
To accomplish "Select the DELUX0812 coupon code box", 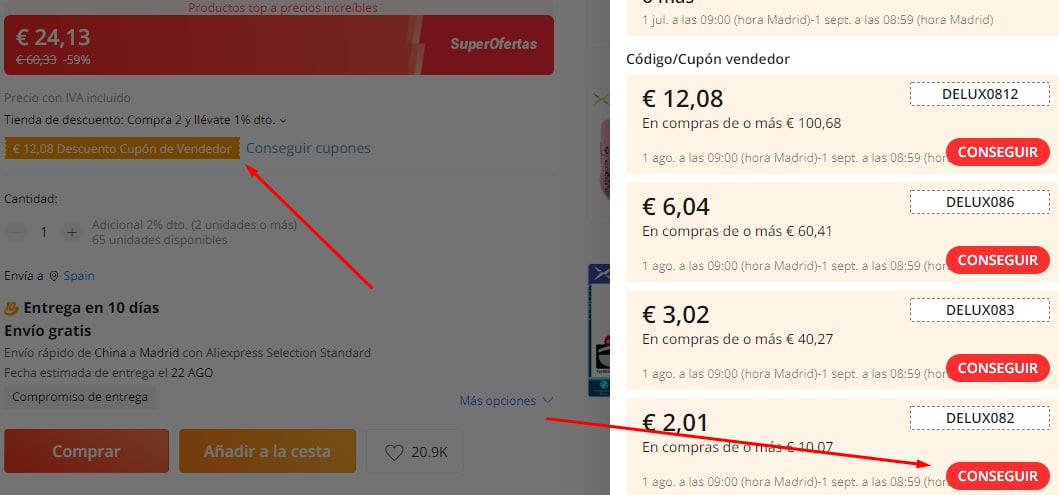I will click(980, 94).
